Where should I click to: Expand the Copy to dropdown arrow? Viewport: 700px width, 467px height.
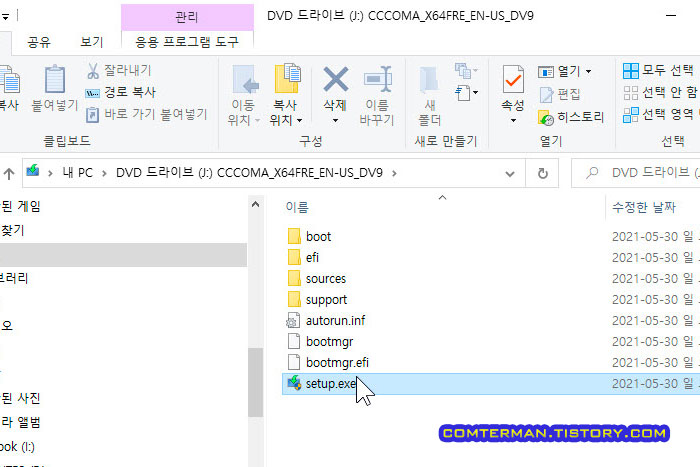click(x=299, y=120)
